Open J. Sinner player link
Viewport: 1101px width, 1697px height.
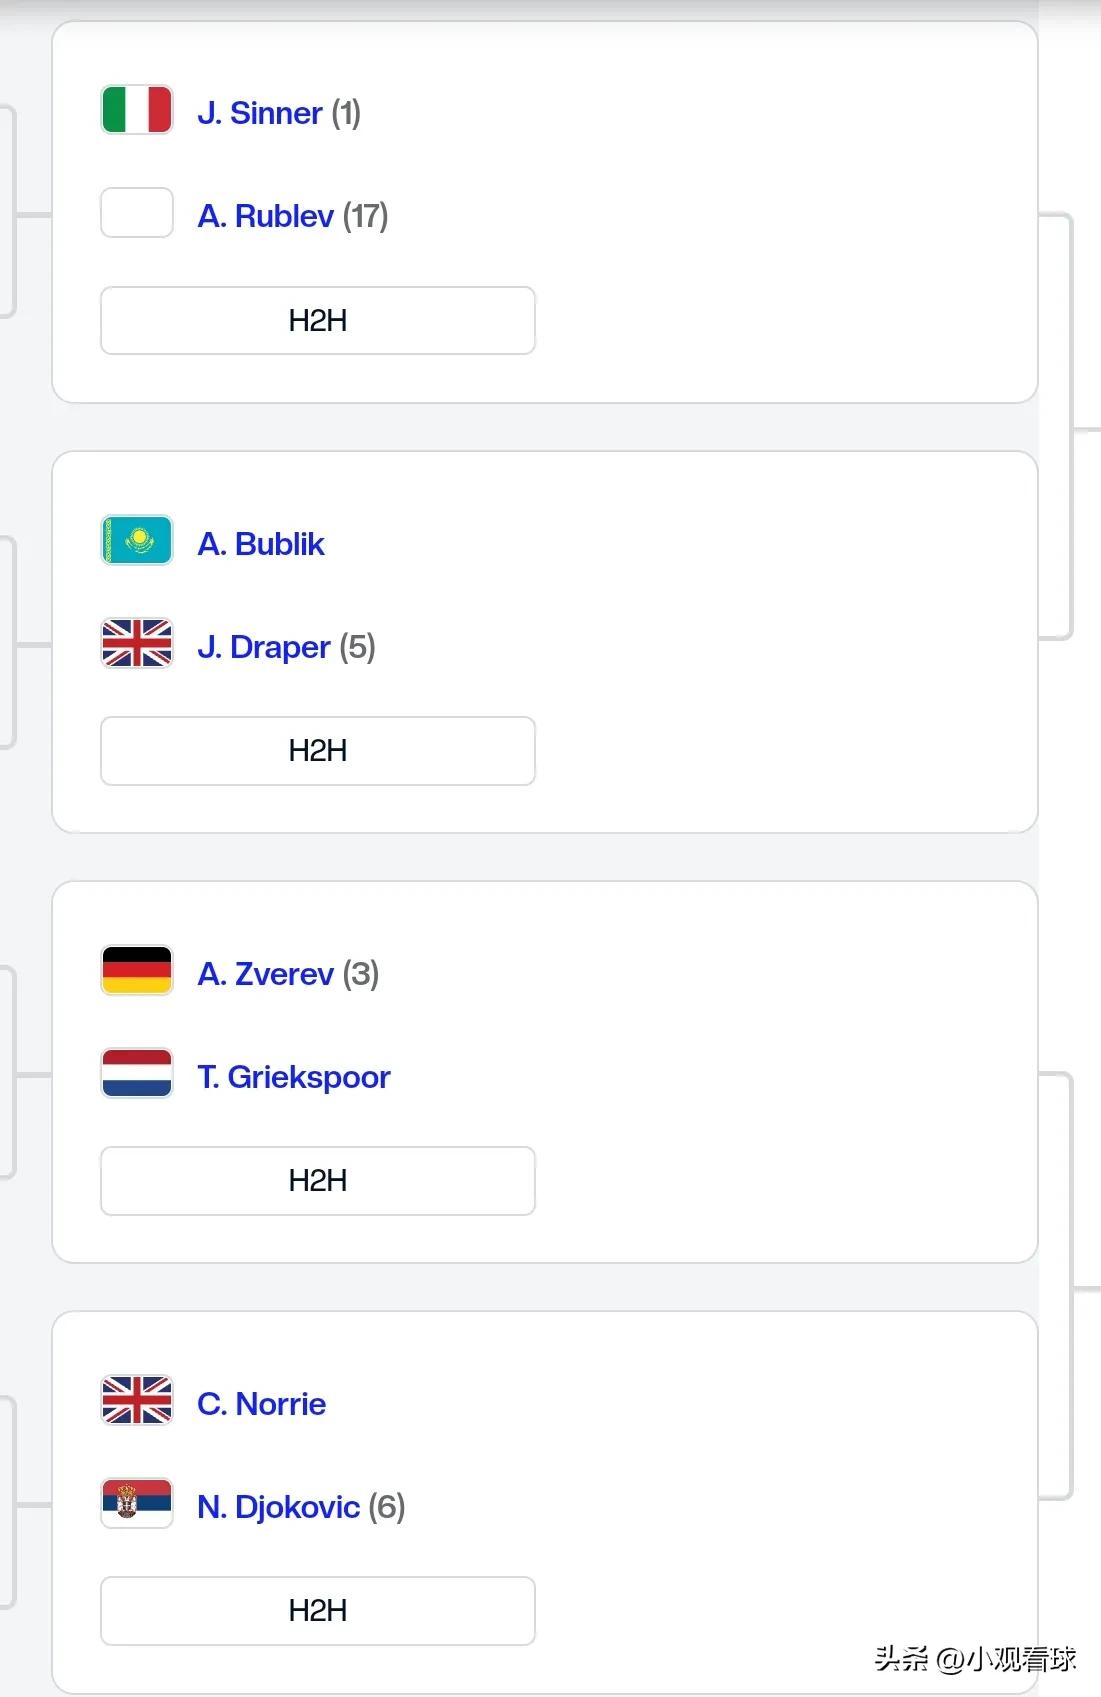coord(260,113)
